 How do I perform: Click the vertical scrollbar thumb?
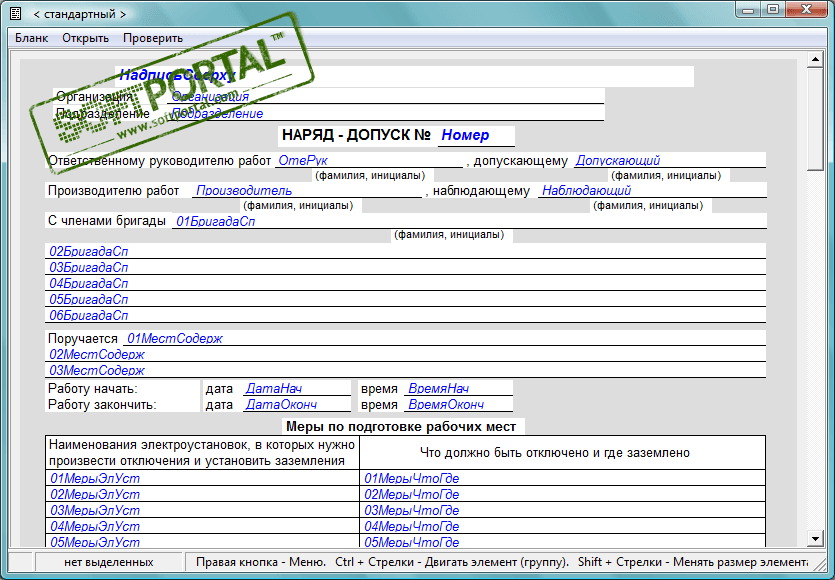pos(815,120)
